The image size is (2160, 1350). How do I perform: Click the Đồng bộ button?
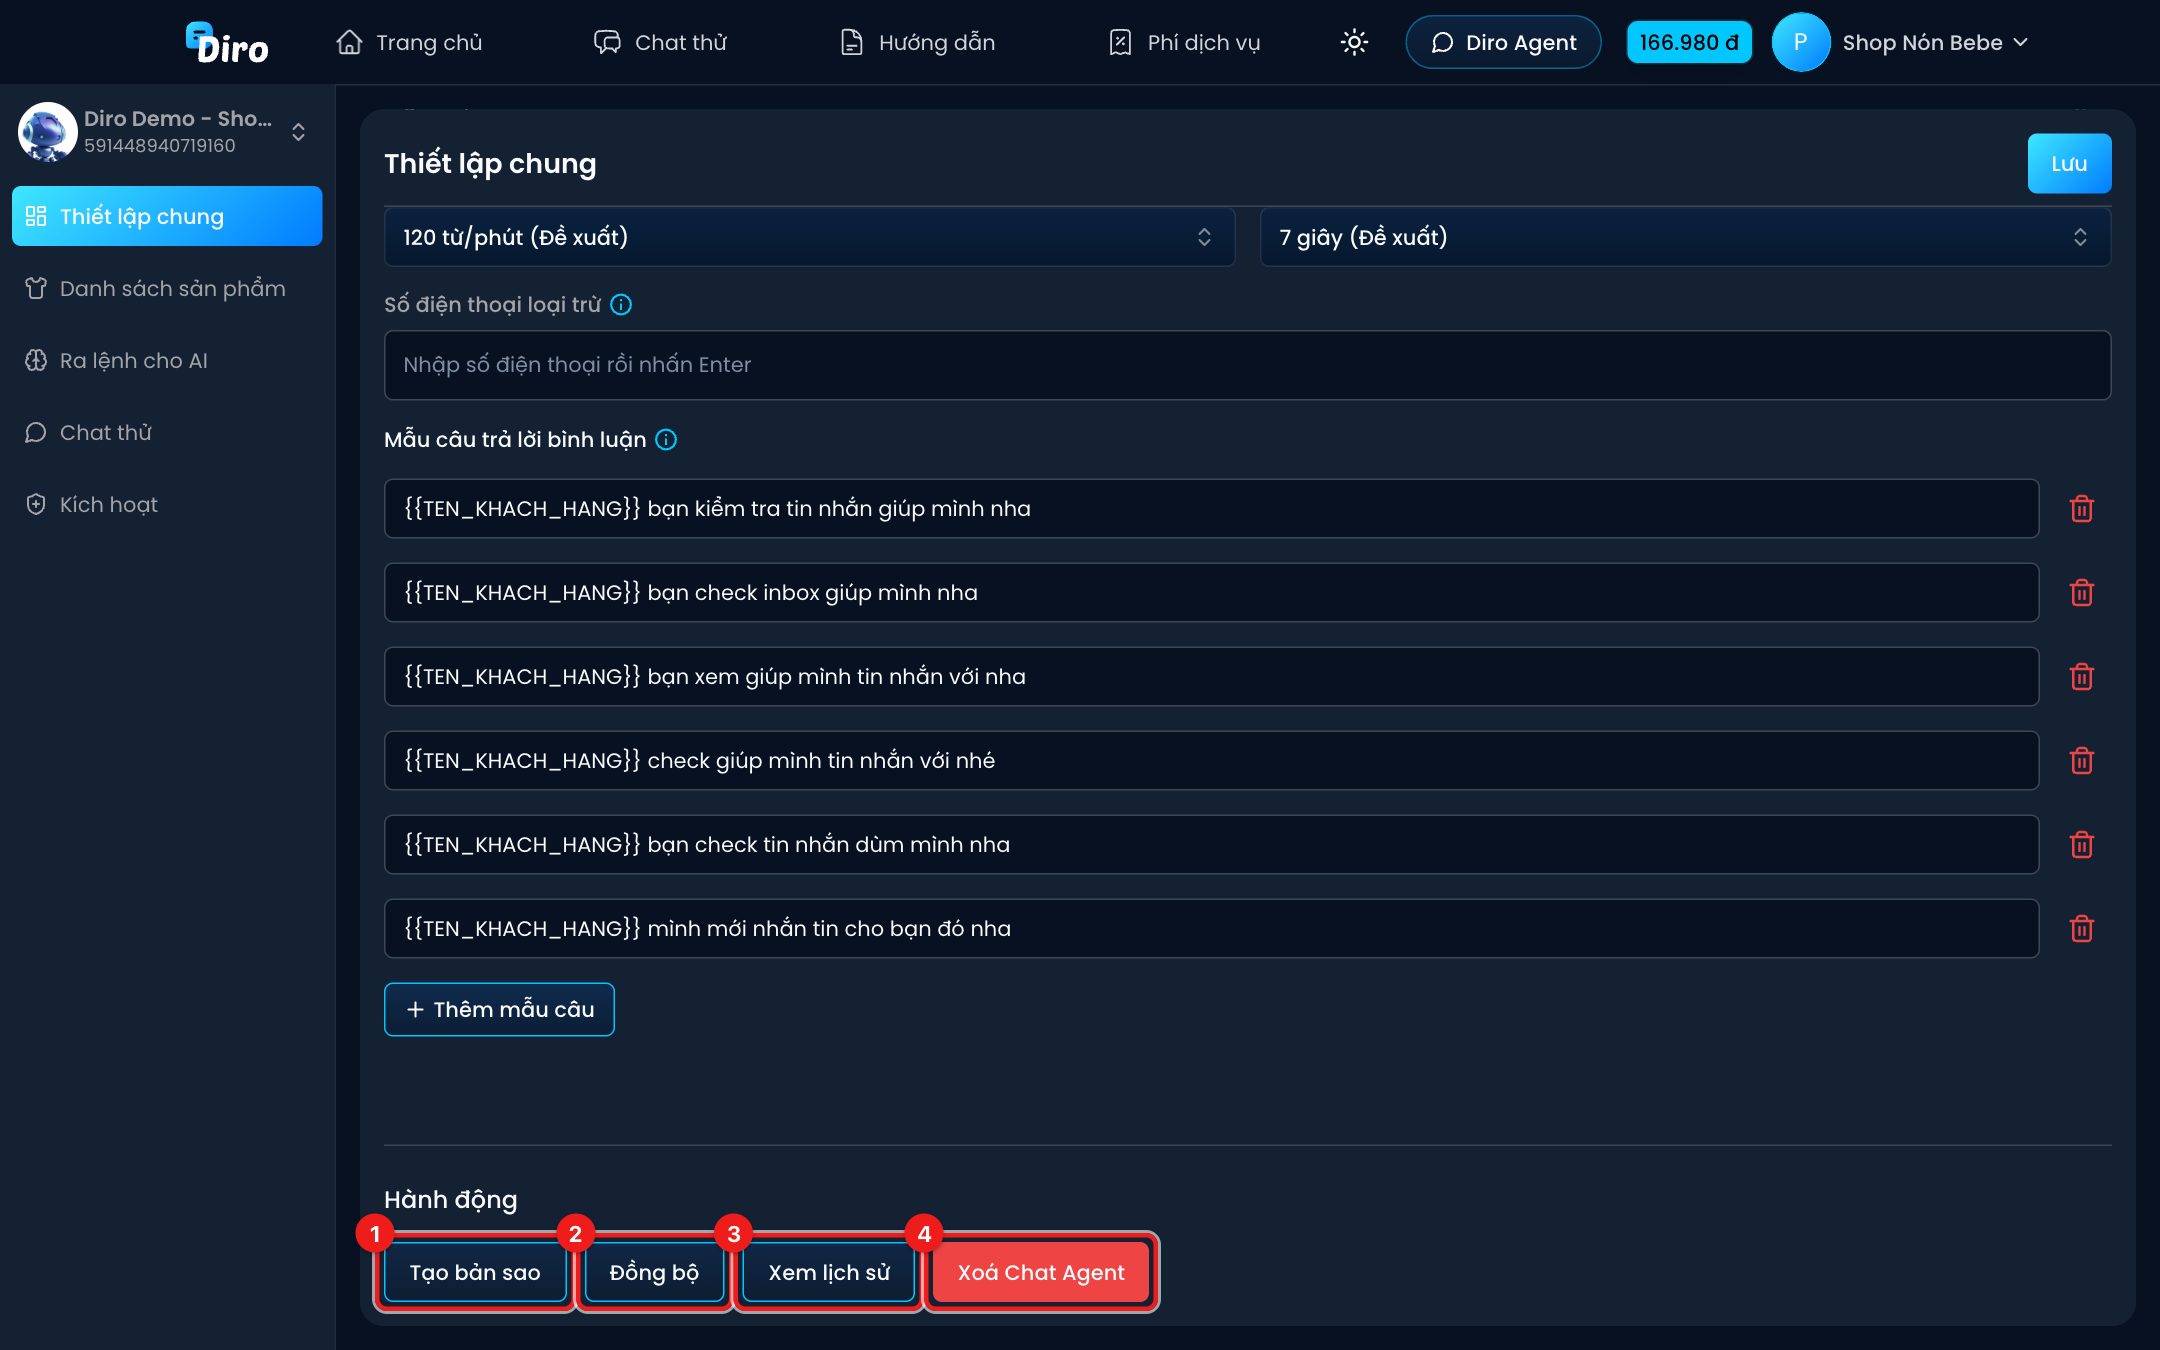[654, 1272]
